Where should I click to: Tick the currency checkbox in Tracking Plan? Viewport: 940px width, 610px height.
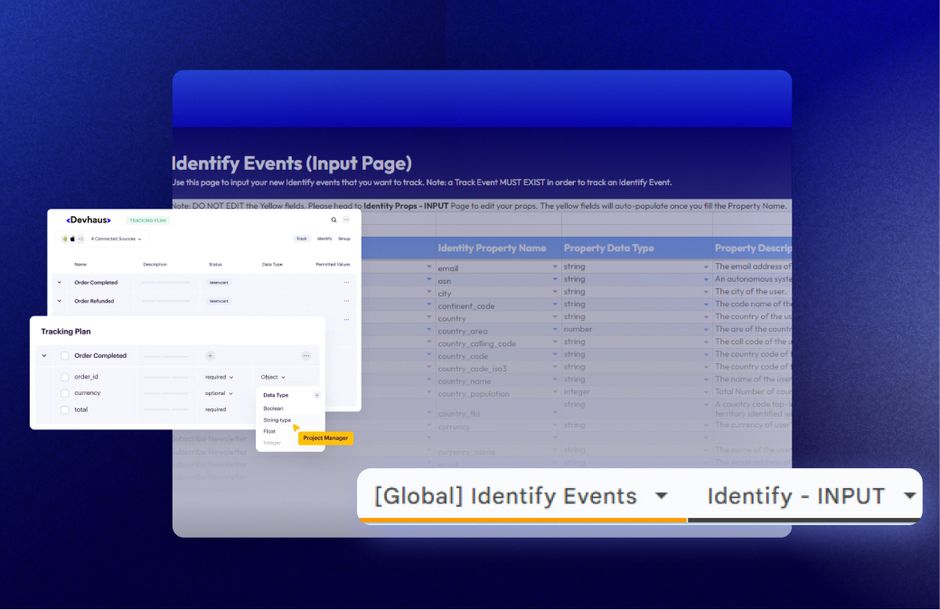click(x=65, y=393)
